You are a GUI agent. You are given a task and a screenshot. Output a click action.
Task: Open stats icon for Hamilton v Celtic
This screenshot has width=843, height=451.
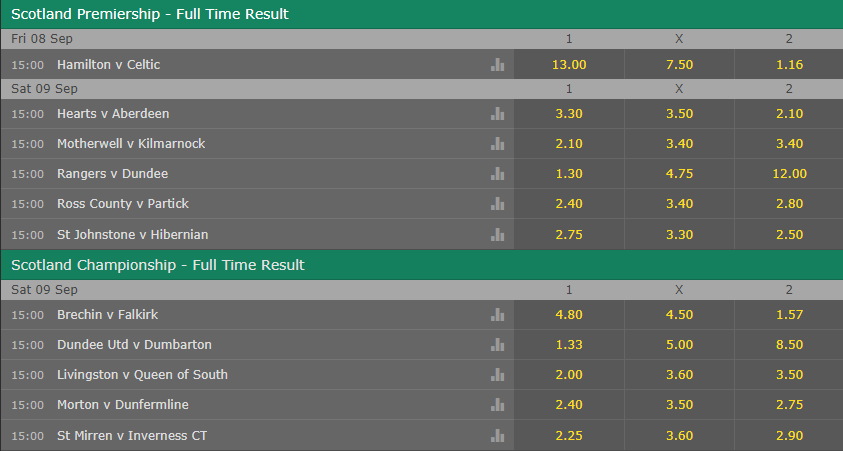click(497, 65)
